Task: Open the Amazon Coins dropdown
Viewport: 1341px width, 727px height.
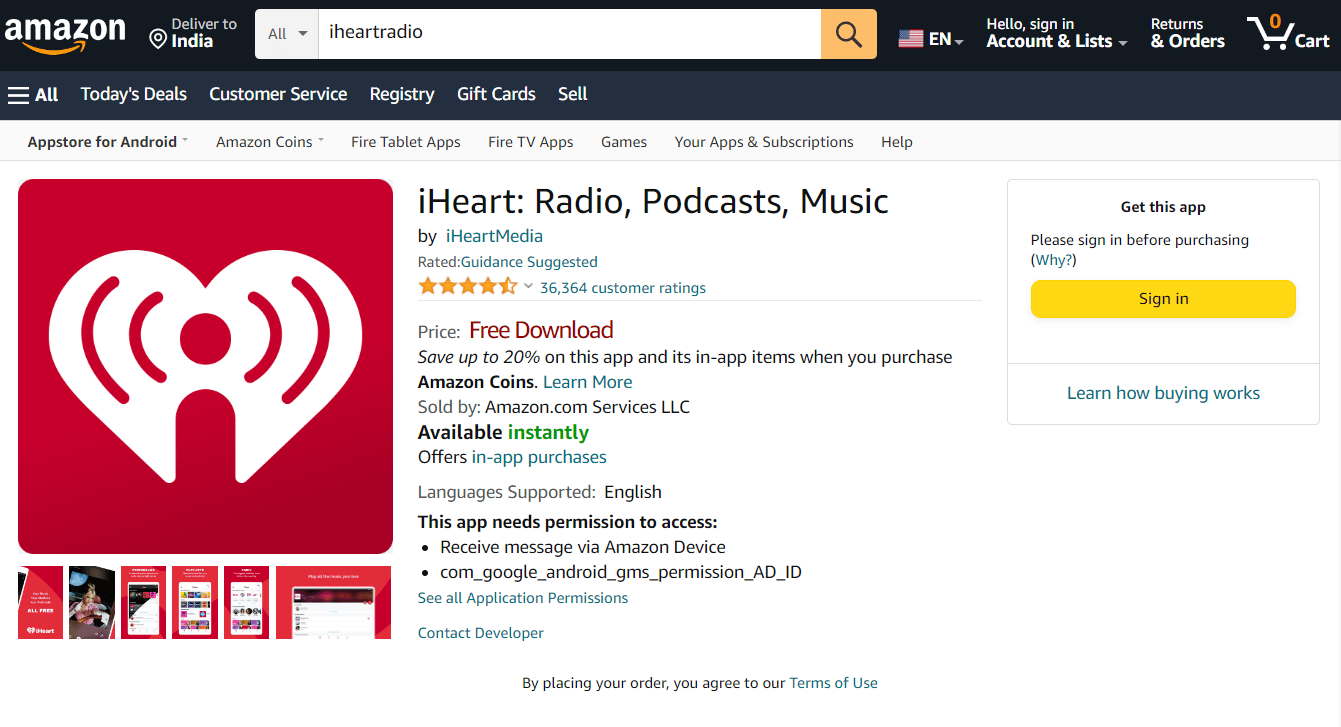Action: [x=268, y=141]
